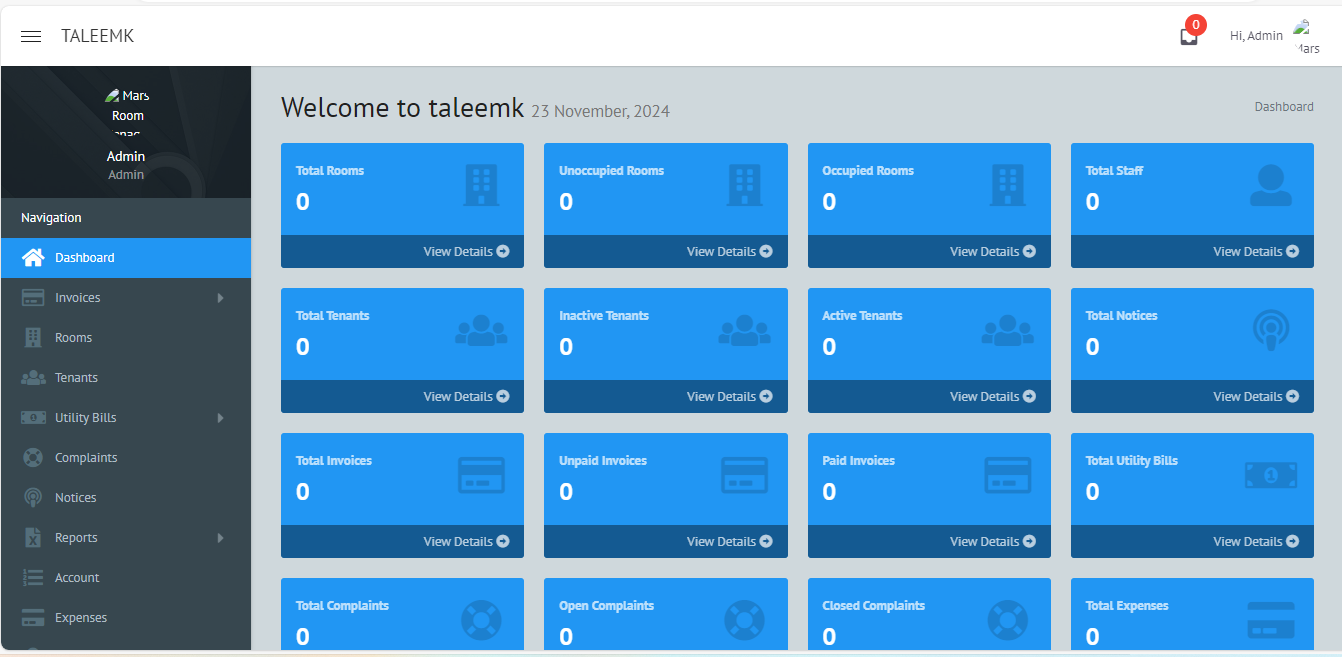The image size is (1342, 657).
Task: Select Dashboard in the navigation
Action: point(126,258)
